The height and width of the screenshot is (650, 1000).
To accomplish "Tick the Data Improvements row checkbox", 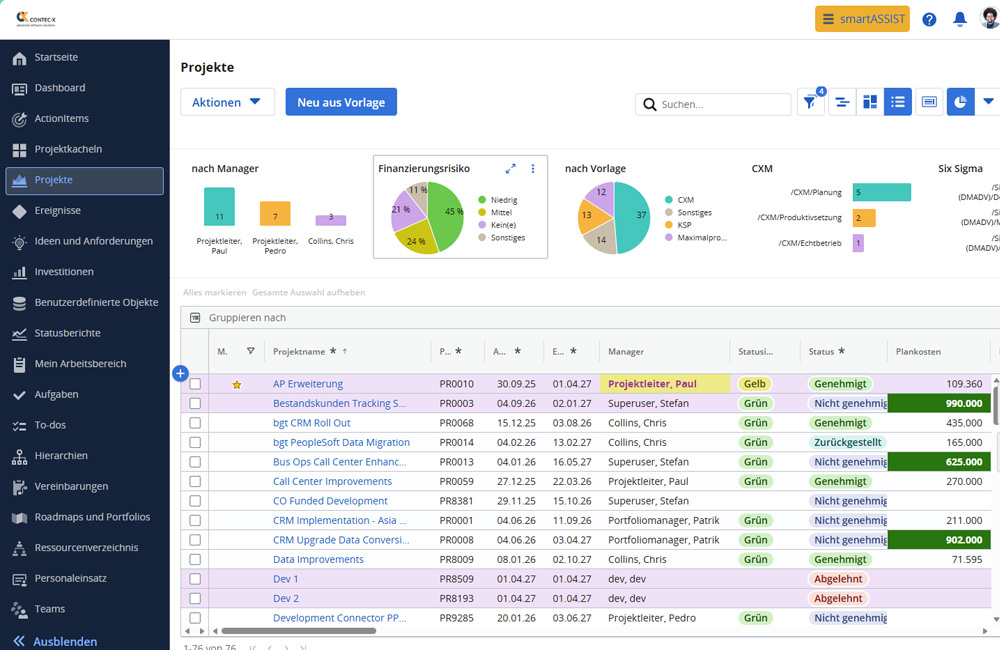I will (x=195, y=559).
